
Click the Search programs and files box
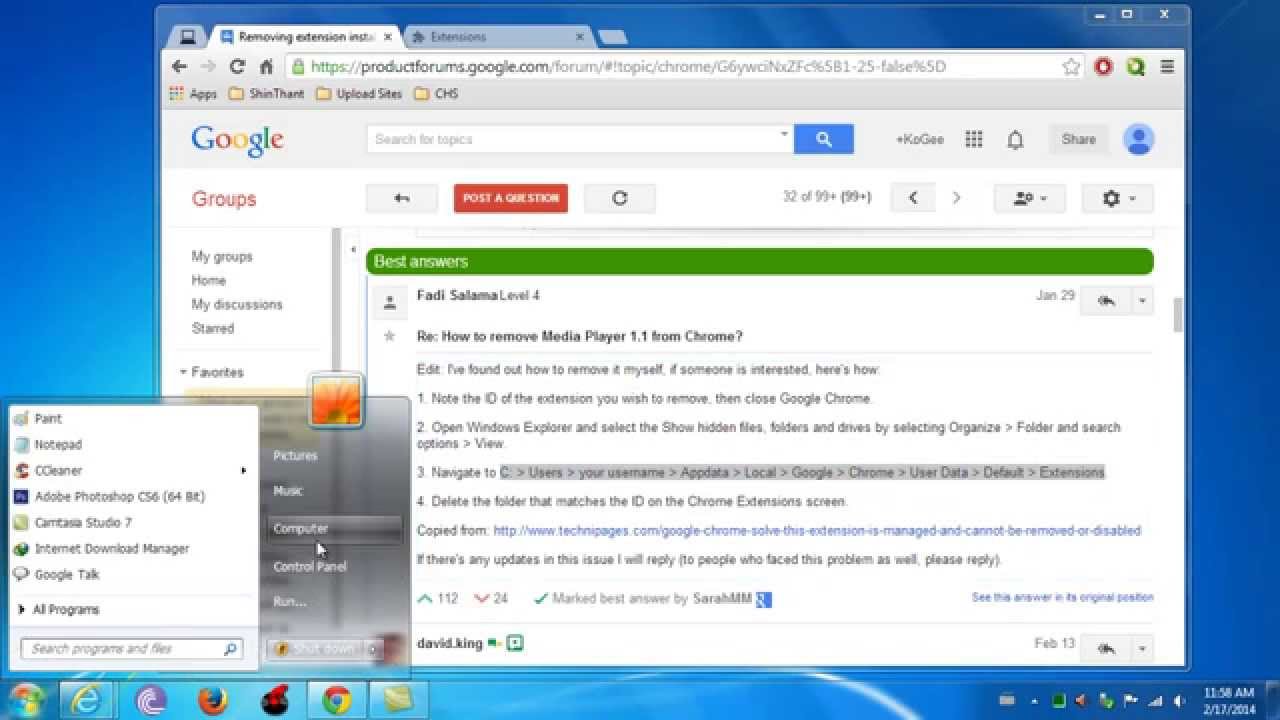click(131, 649)
